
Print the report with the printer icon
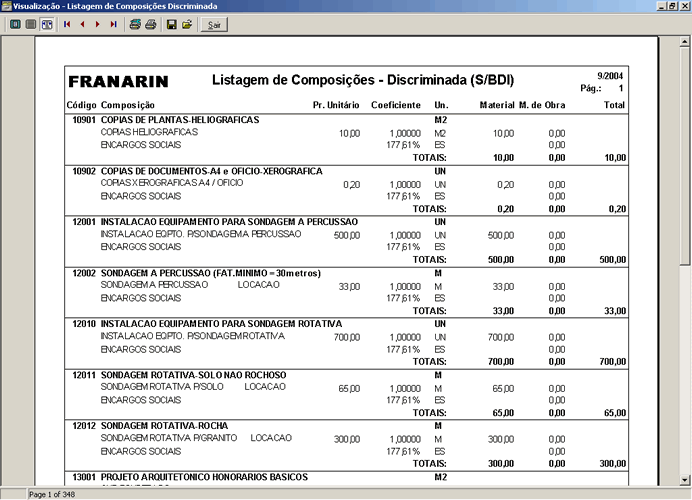click(x=150, y=24)
